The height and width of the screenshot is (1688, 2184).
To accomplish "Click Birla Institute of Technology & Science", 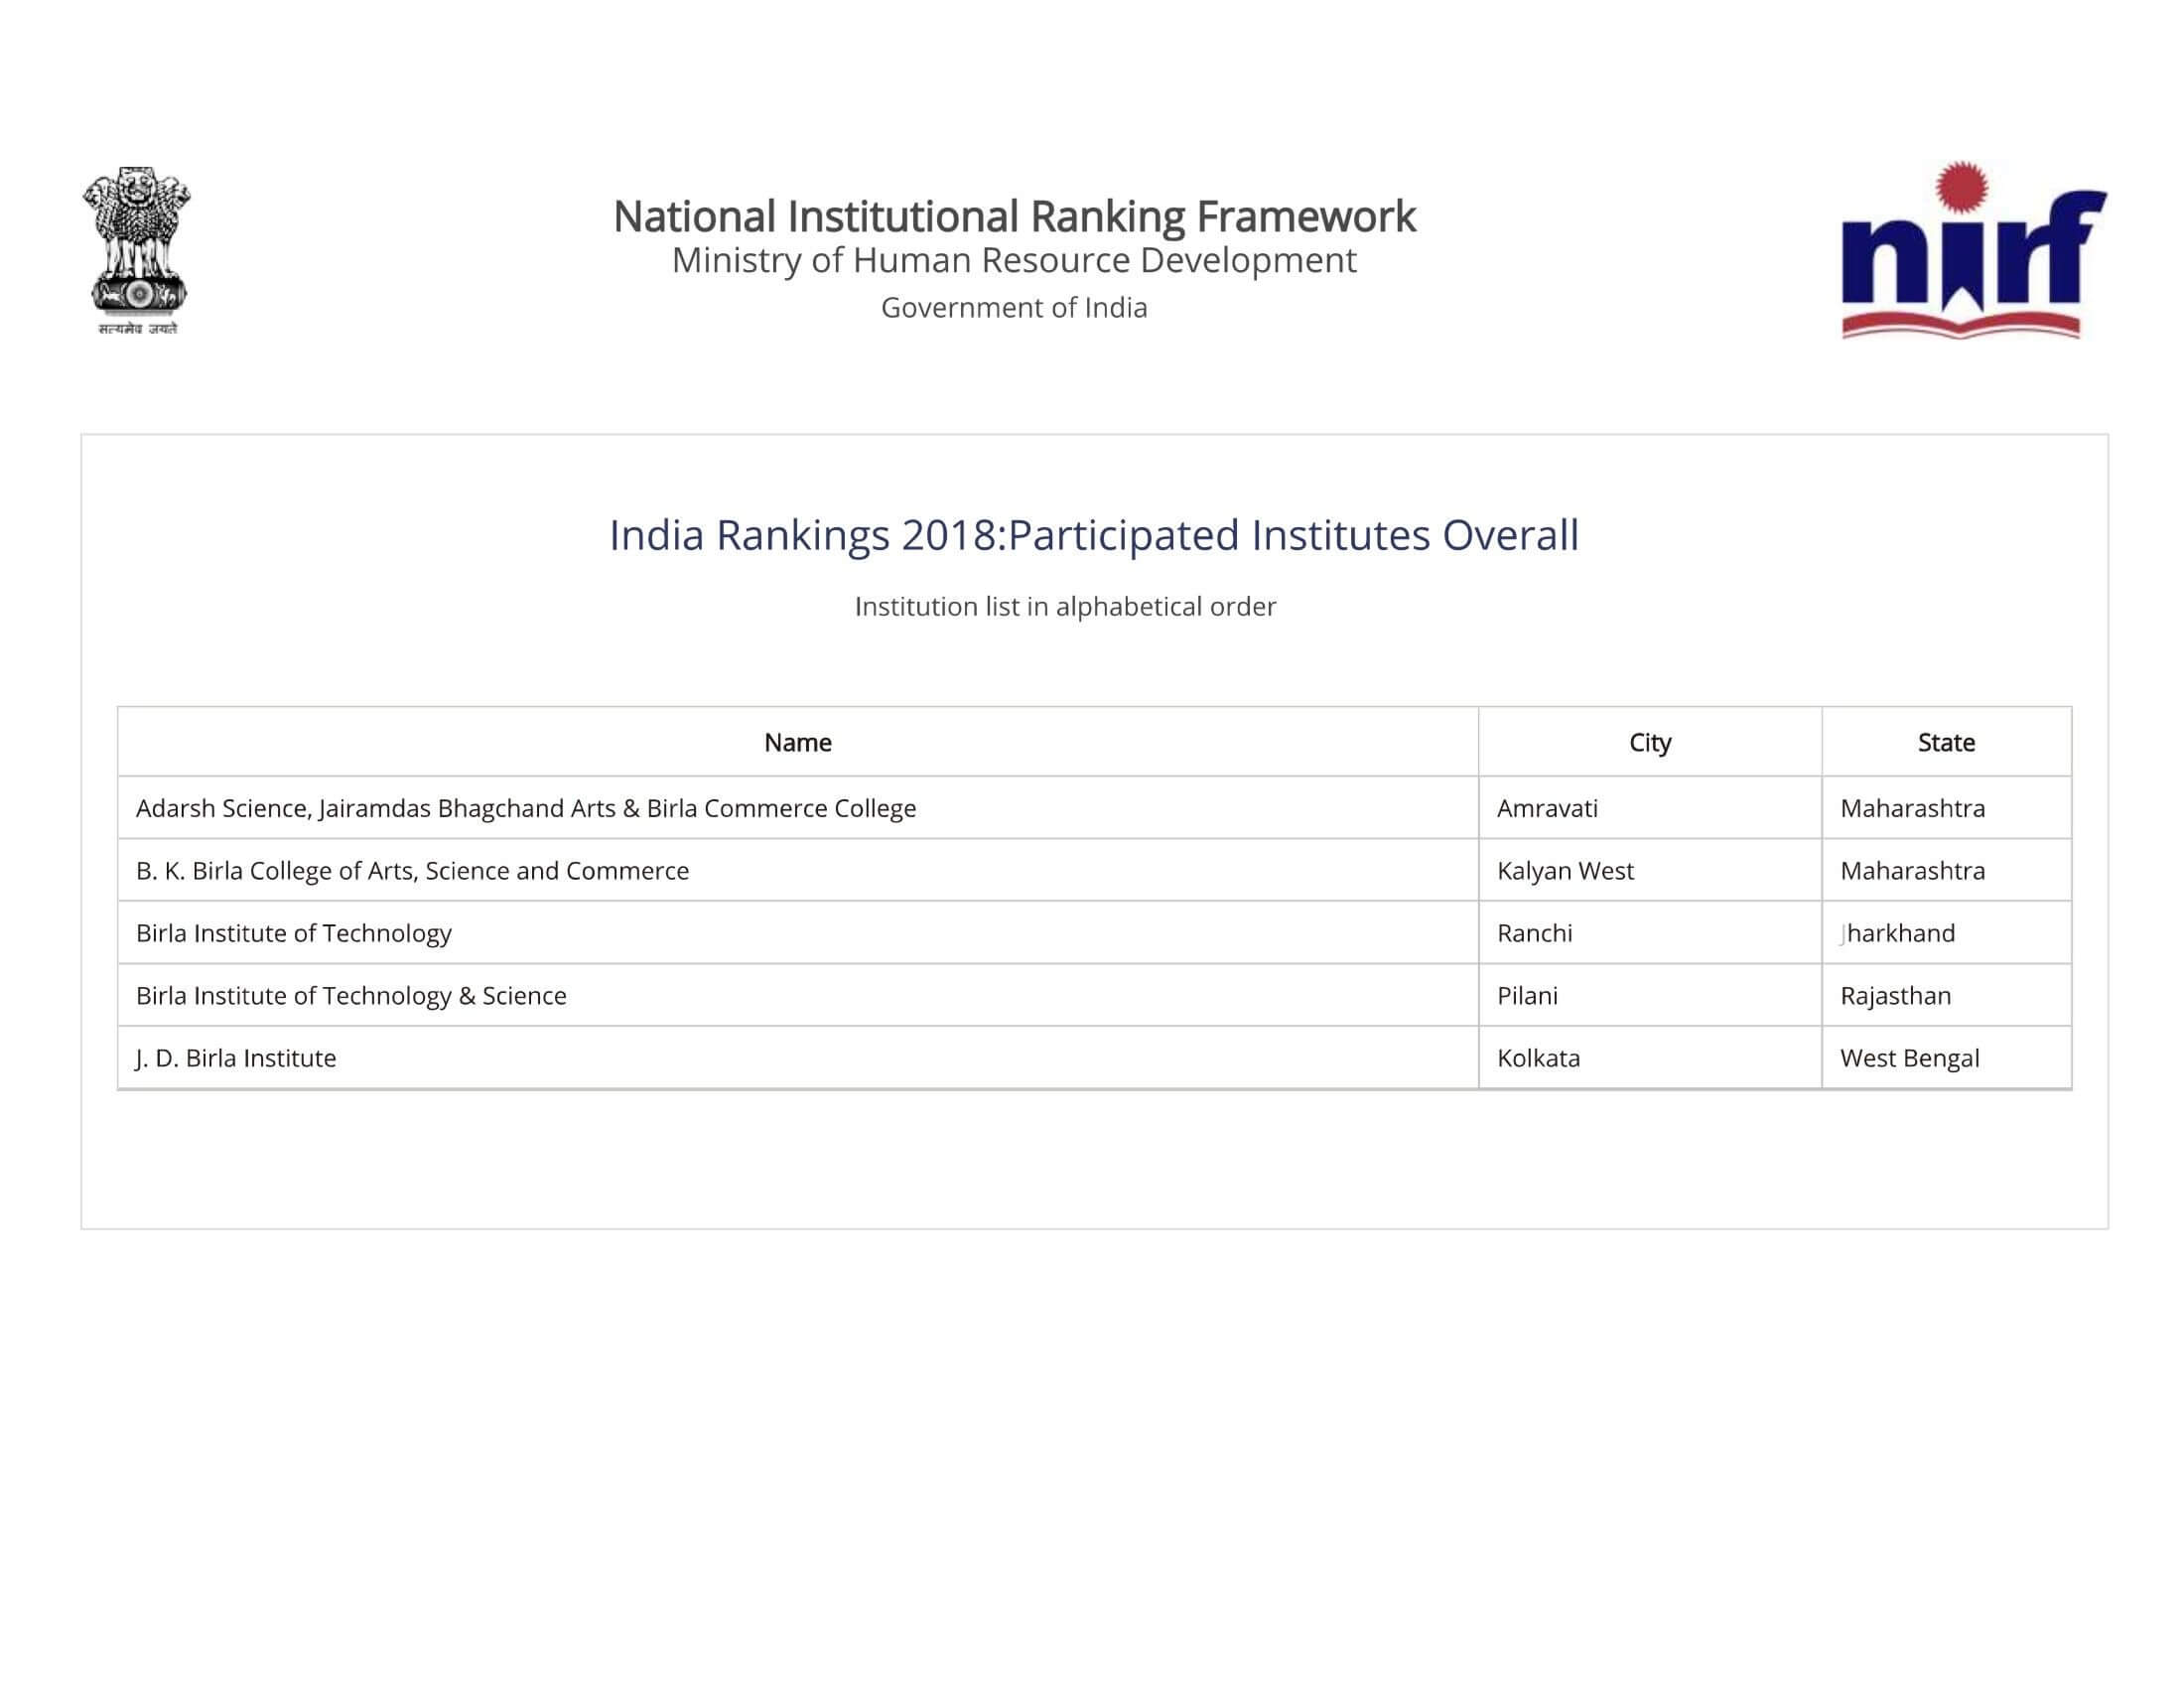I will coord(351,995).
